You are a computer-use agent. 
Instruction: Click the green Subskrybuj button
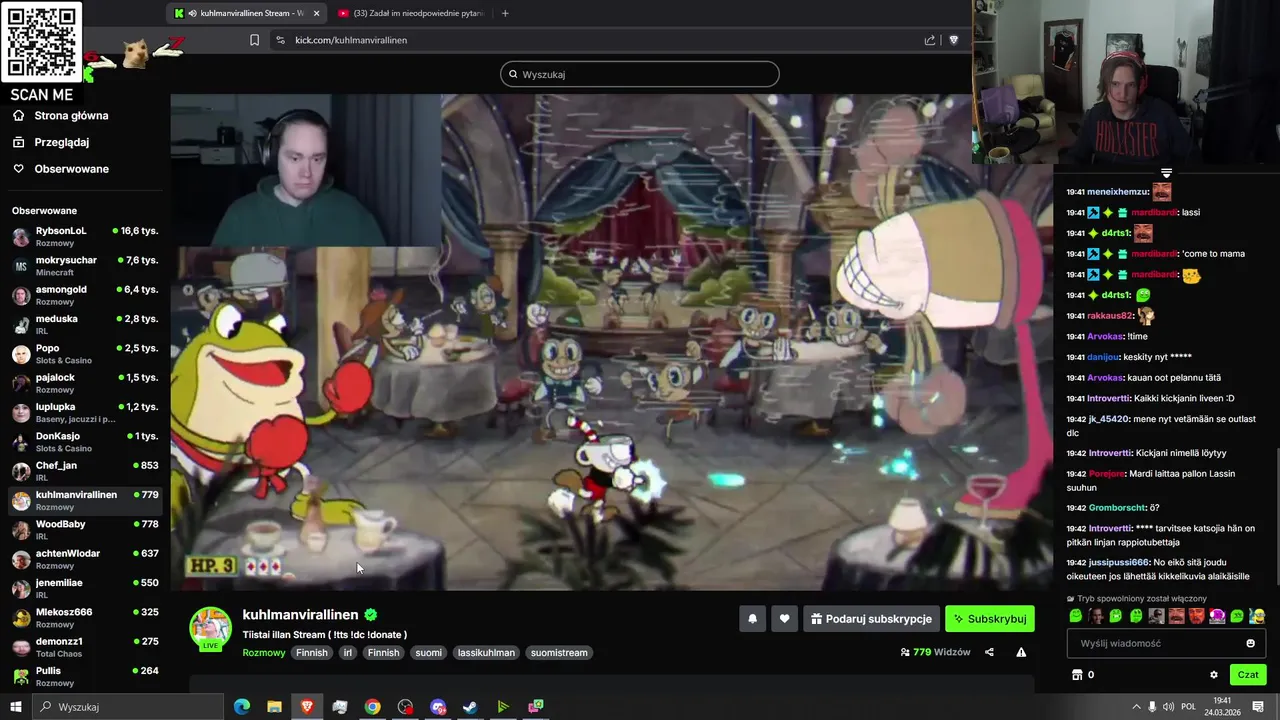pos(990,619)
